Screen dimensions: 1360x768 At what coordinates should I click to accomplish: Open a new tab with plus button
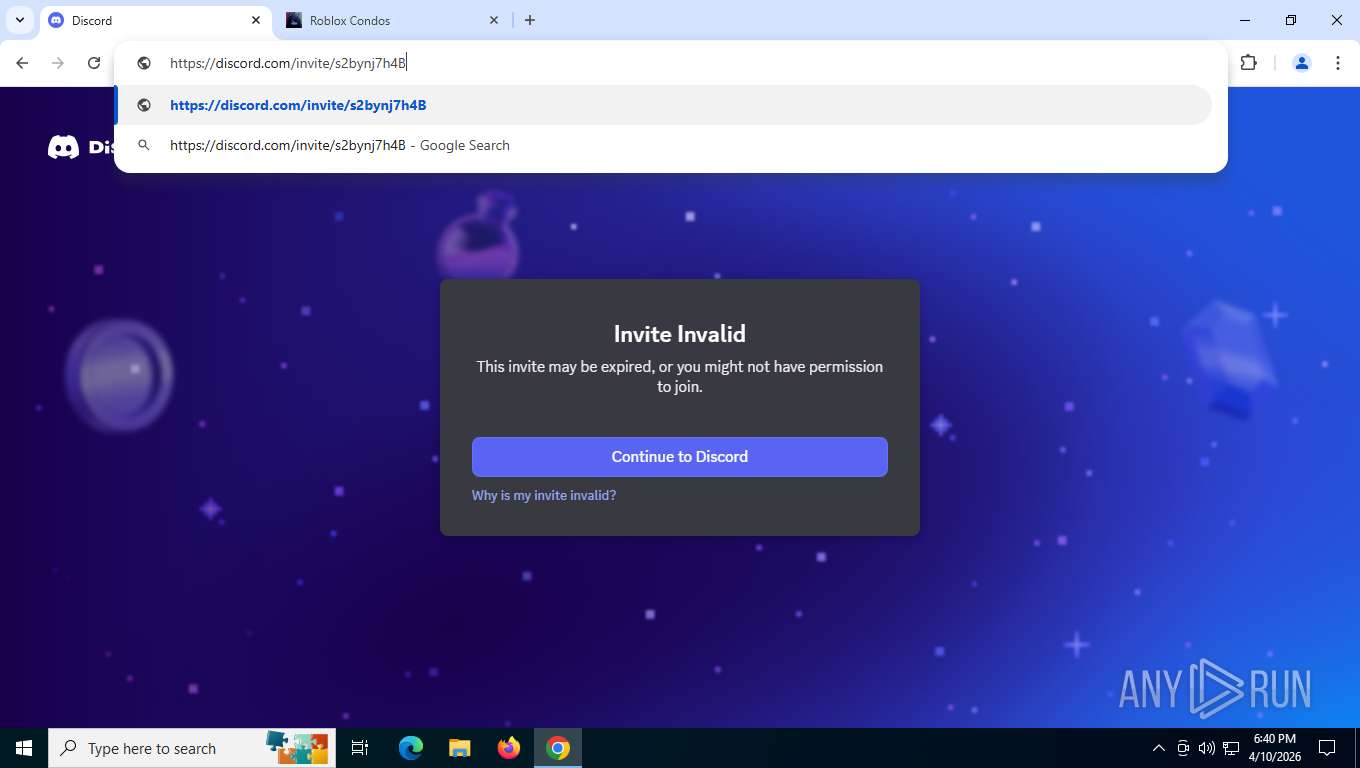click(530, 20)
